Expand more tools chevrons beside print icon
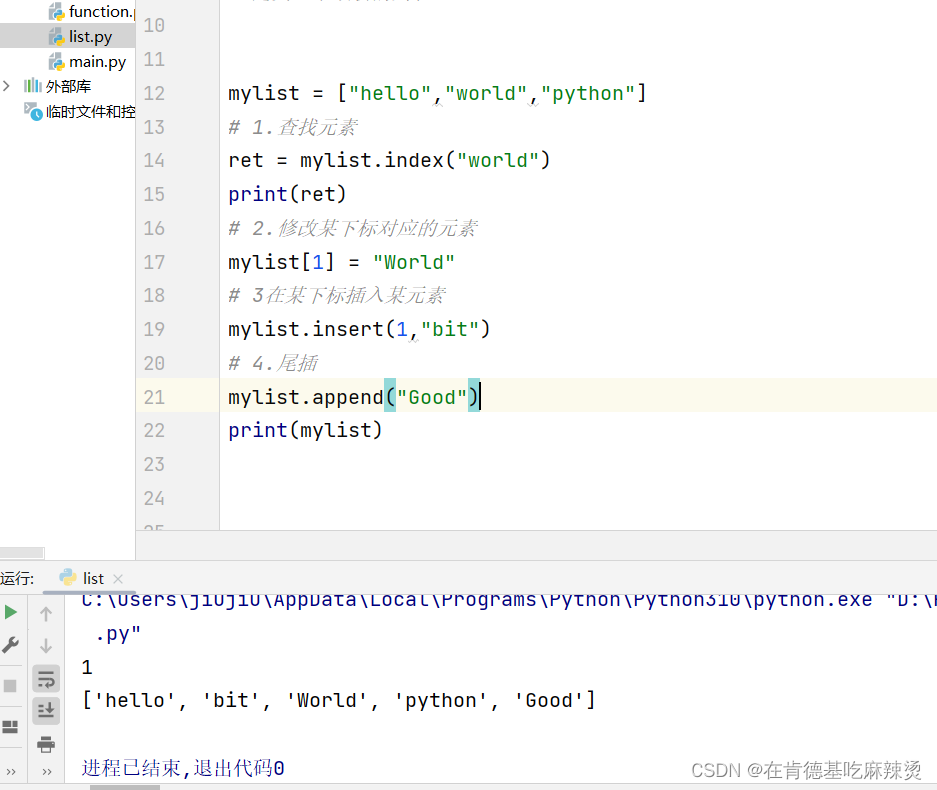Image resolution: width=937 pixels, height=790 pixels. click(47, 771)
